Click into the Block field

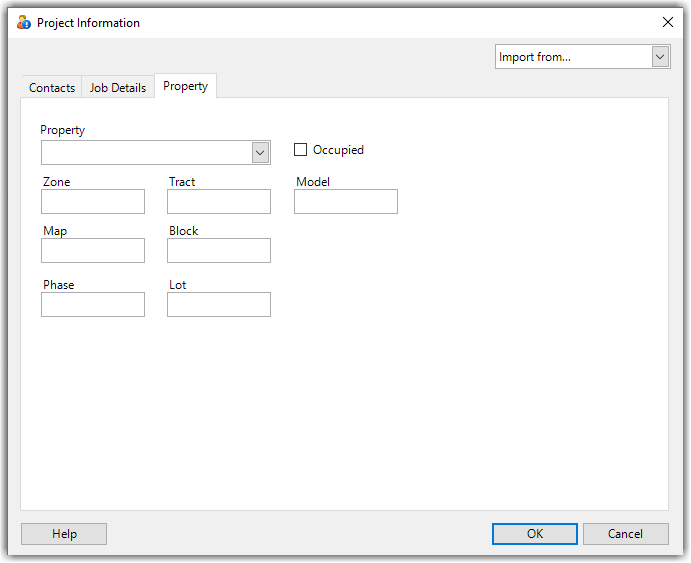219,251
